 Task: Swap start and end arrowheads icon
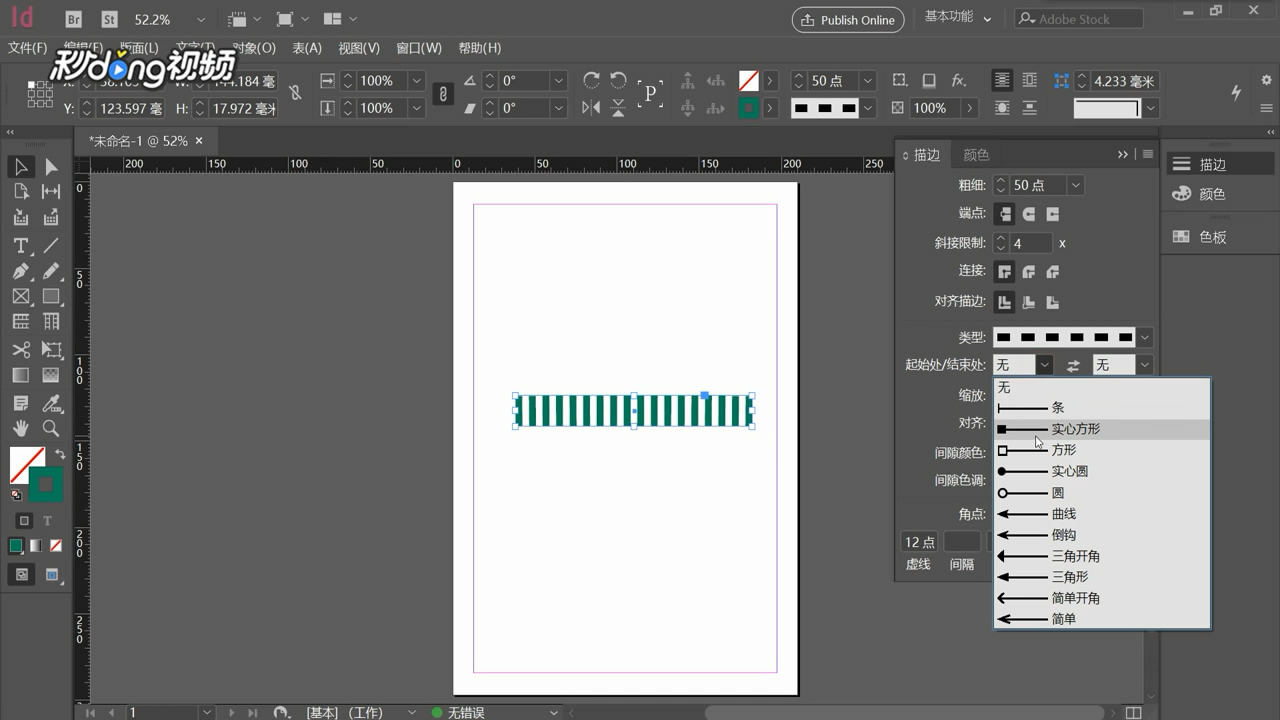tap(1073, 366)
